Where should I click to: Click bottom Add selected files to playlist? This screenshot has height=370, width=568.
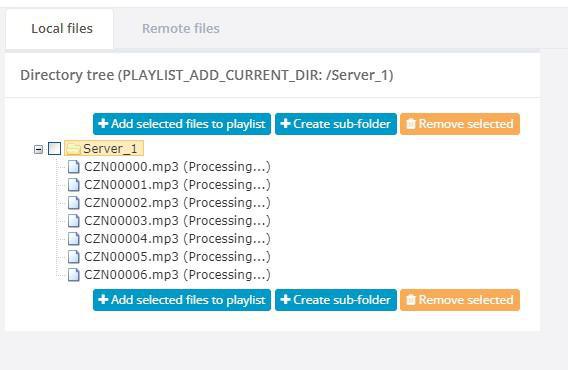point(182,300)
